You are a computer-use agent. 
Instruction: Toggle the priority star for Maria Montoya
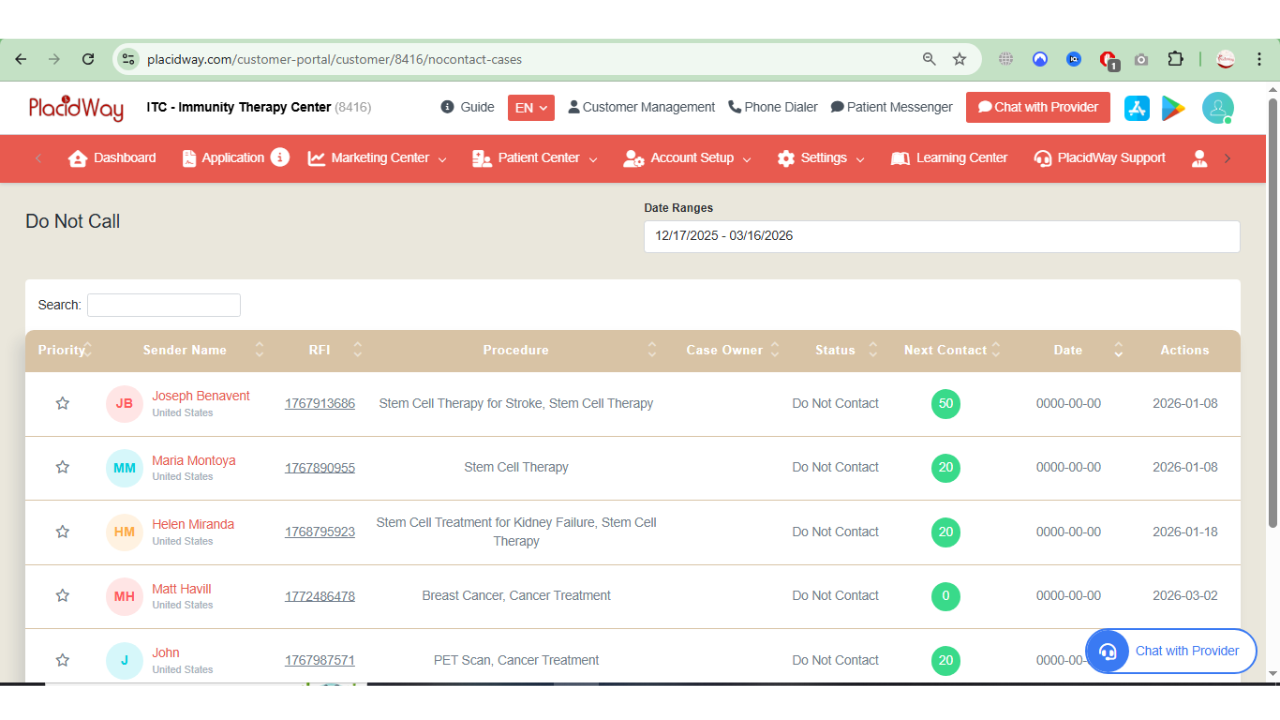[63, 467]
